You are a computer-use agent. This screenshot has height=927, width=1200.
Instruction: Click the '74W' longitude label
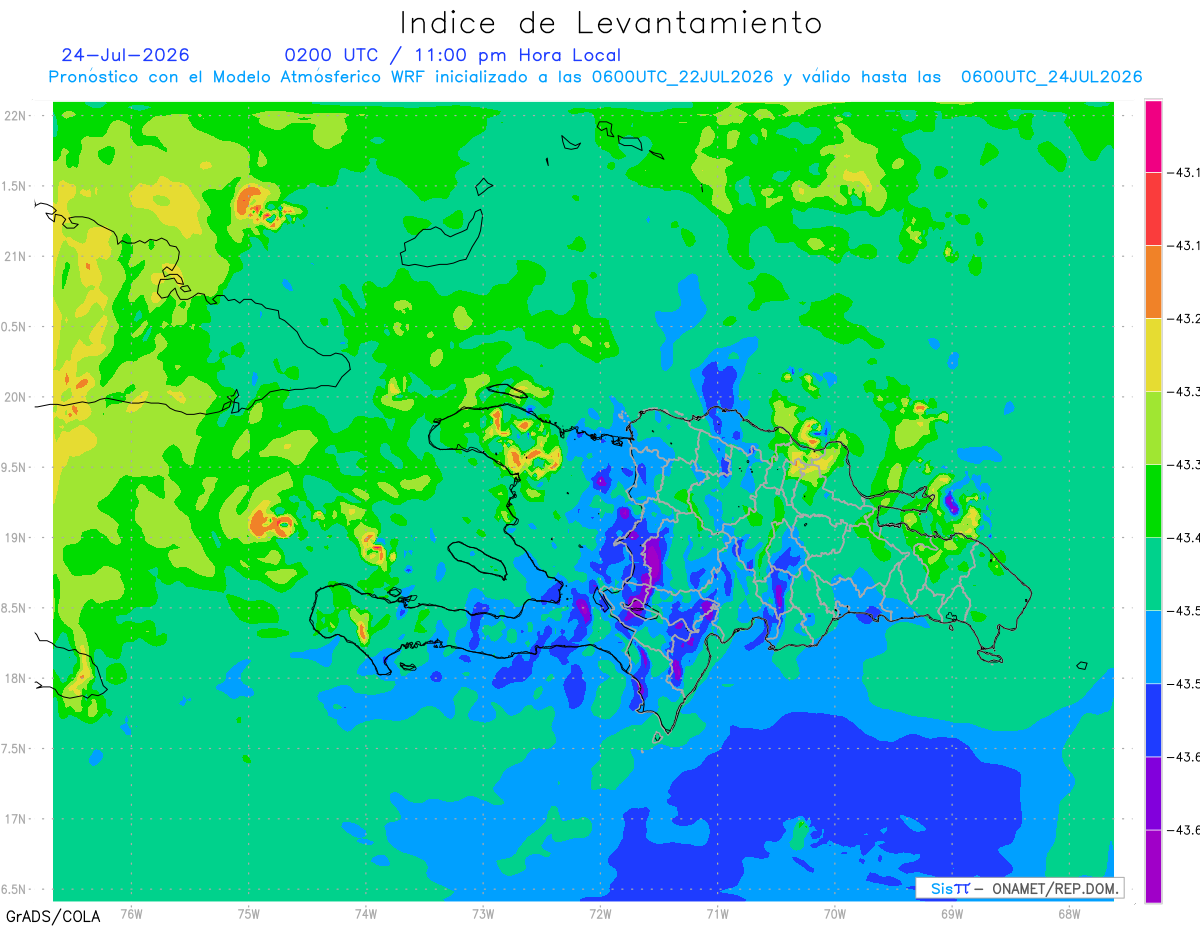coord(365,912)
